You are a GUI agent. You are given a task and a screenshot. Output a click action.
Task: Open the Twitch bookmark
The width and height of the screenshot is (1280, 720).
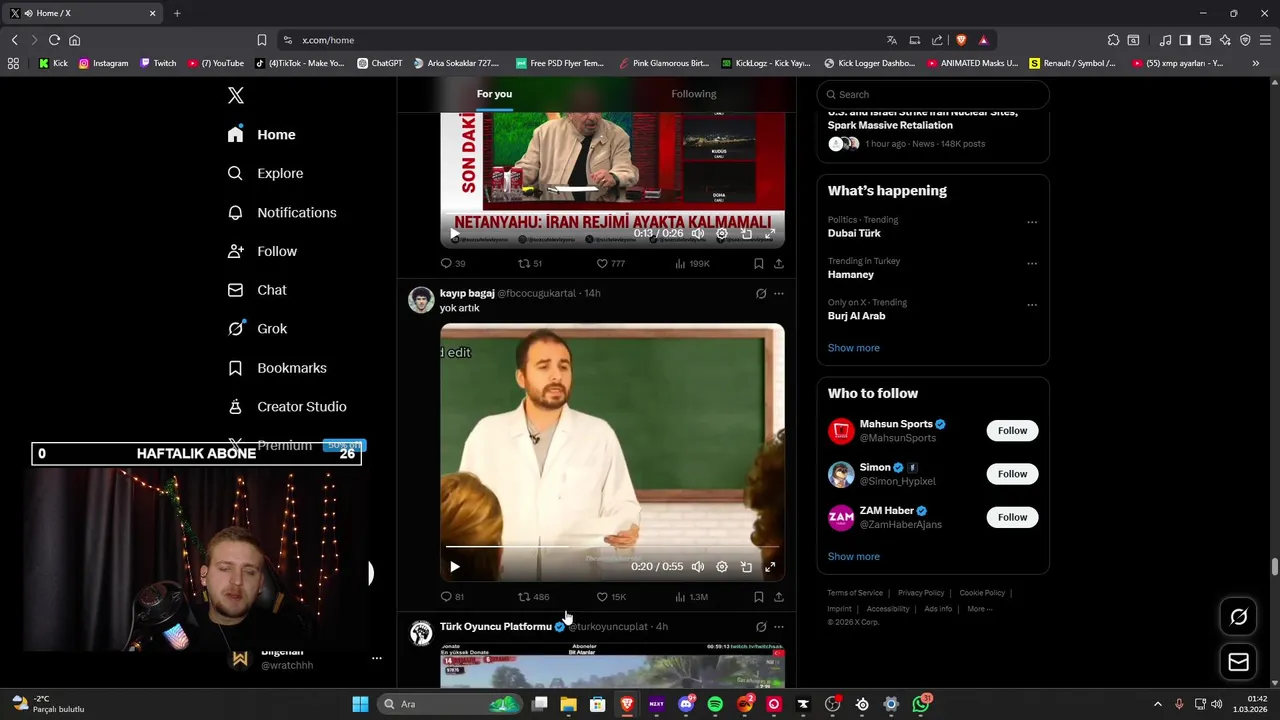(x=158, y=63)
